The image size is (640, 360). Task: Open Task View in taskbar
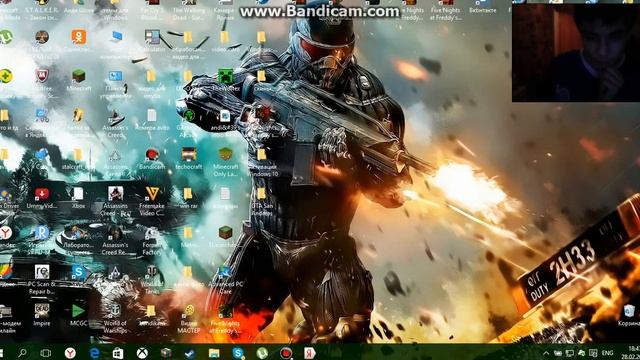pos(46,352)
